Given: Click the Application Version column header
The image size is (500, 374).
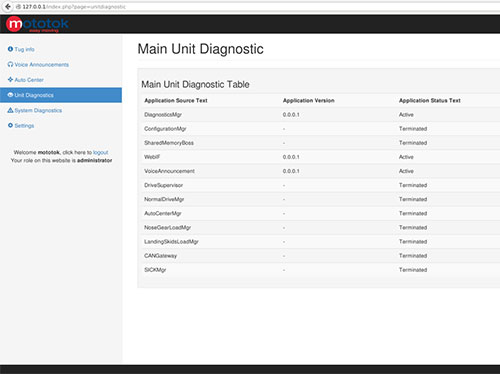Looking at the screenshot, I should (x=309, y=100).
